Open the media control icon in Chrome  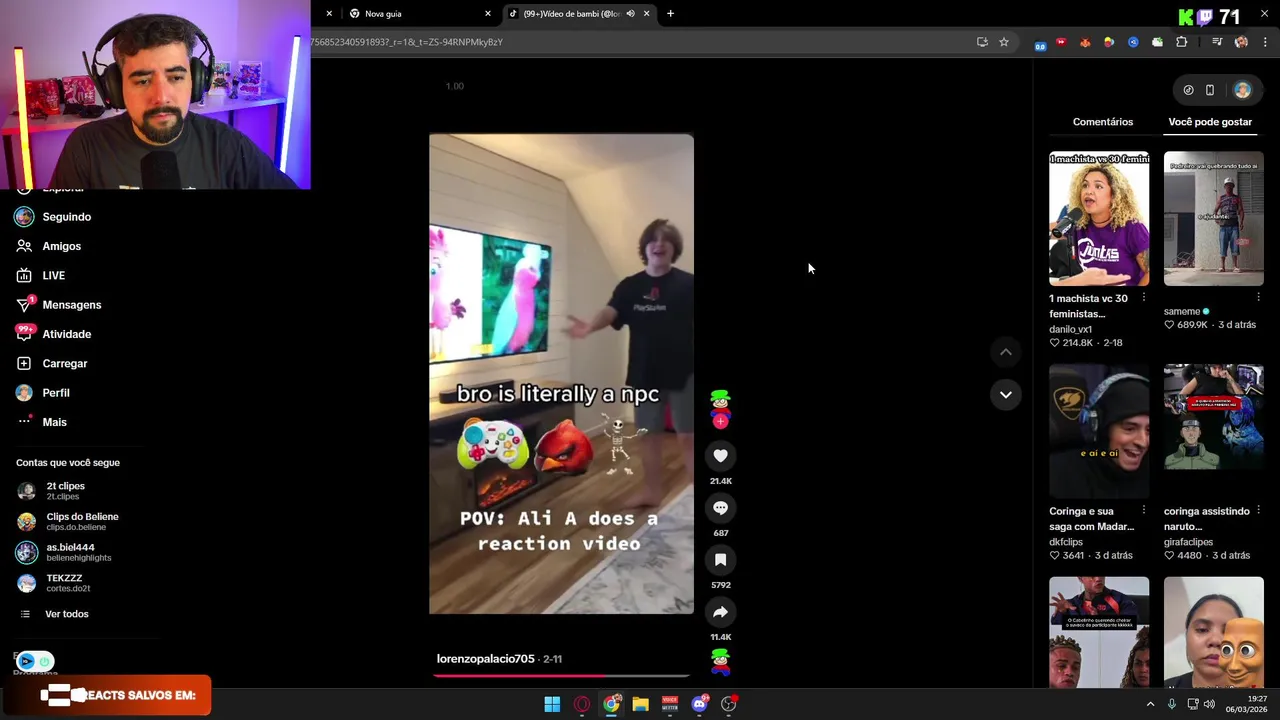1217,42
